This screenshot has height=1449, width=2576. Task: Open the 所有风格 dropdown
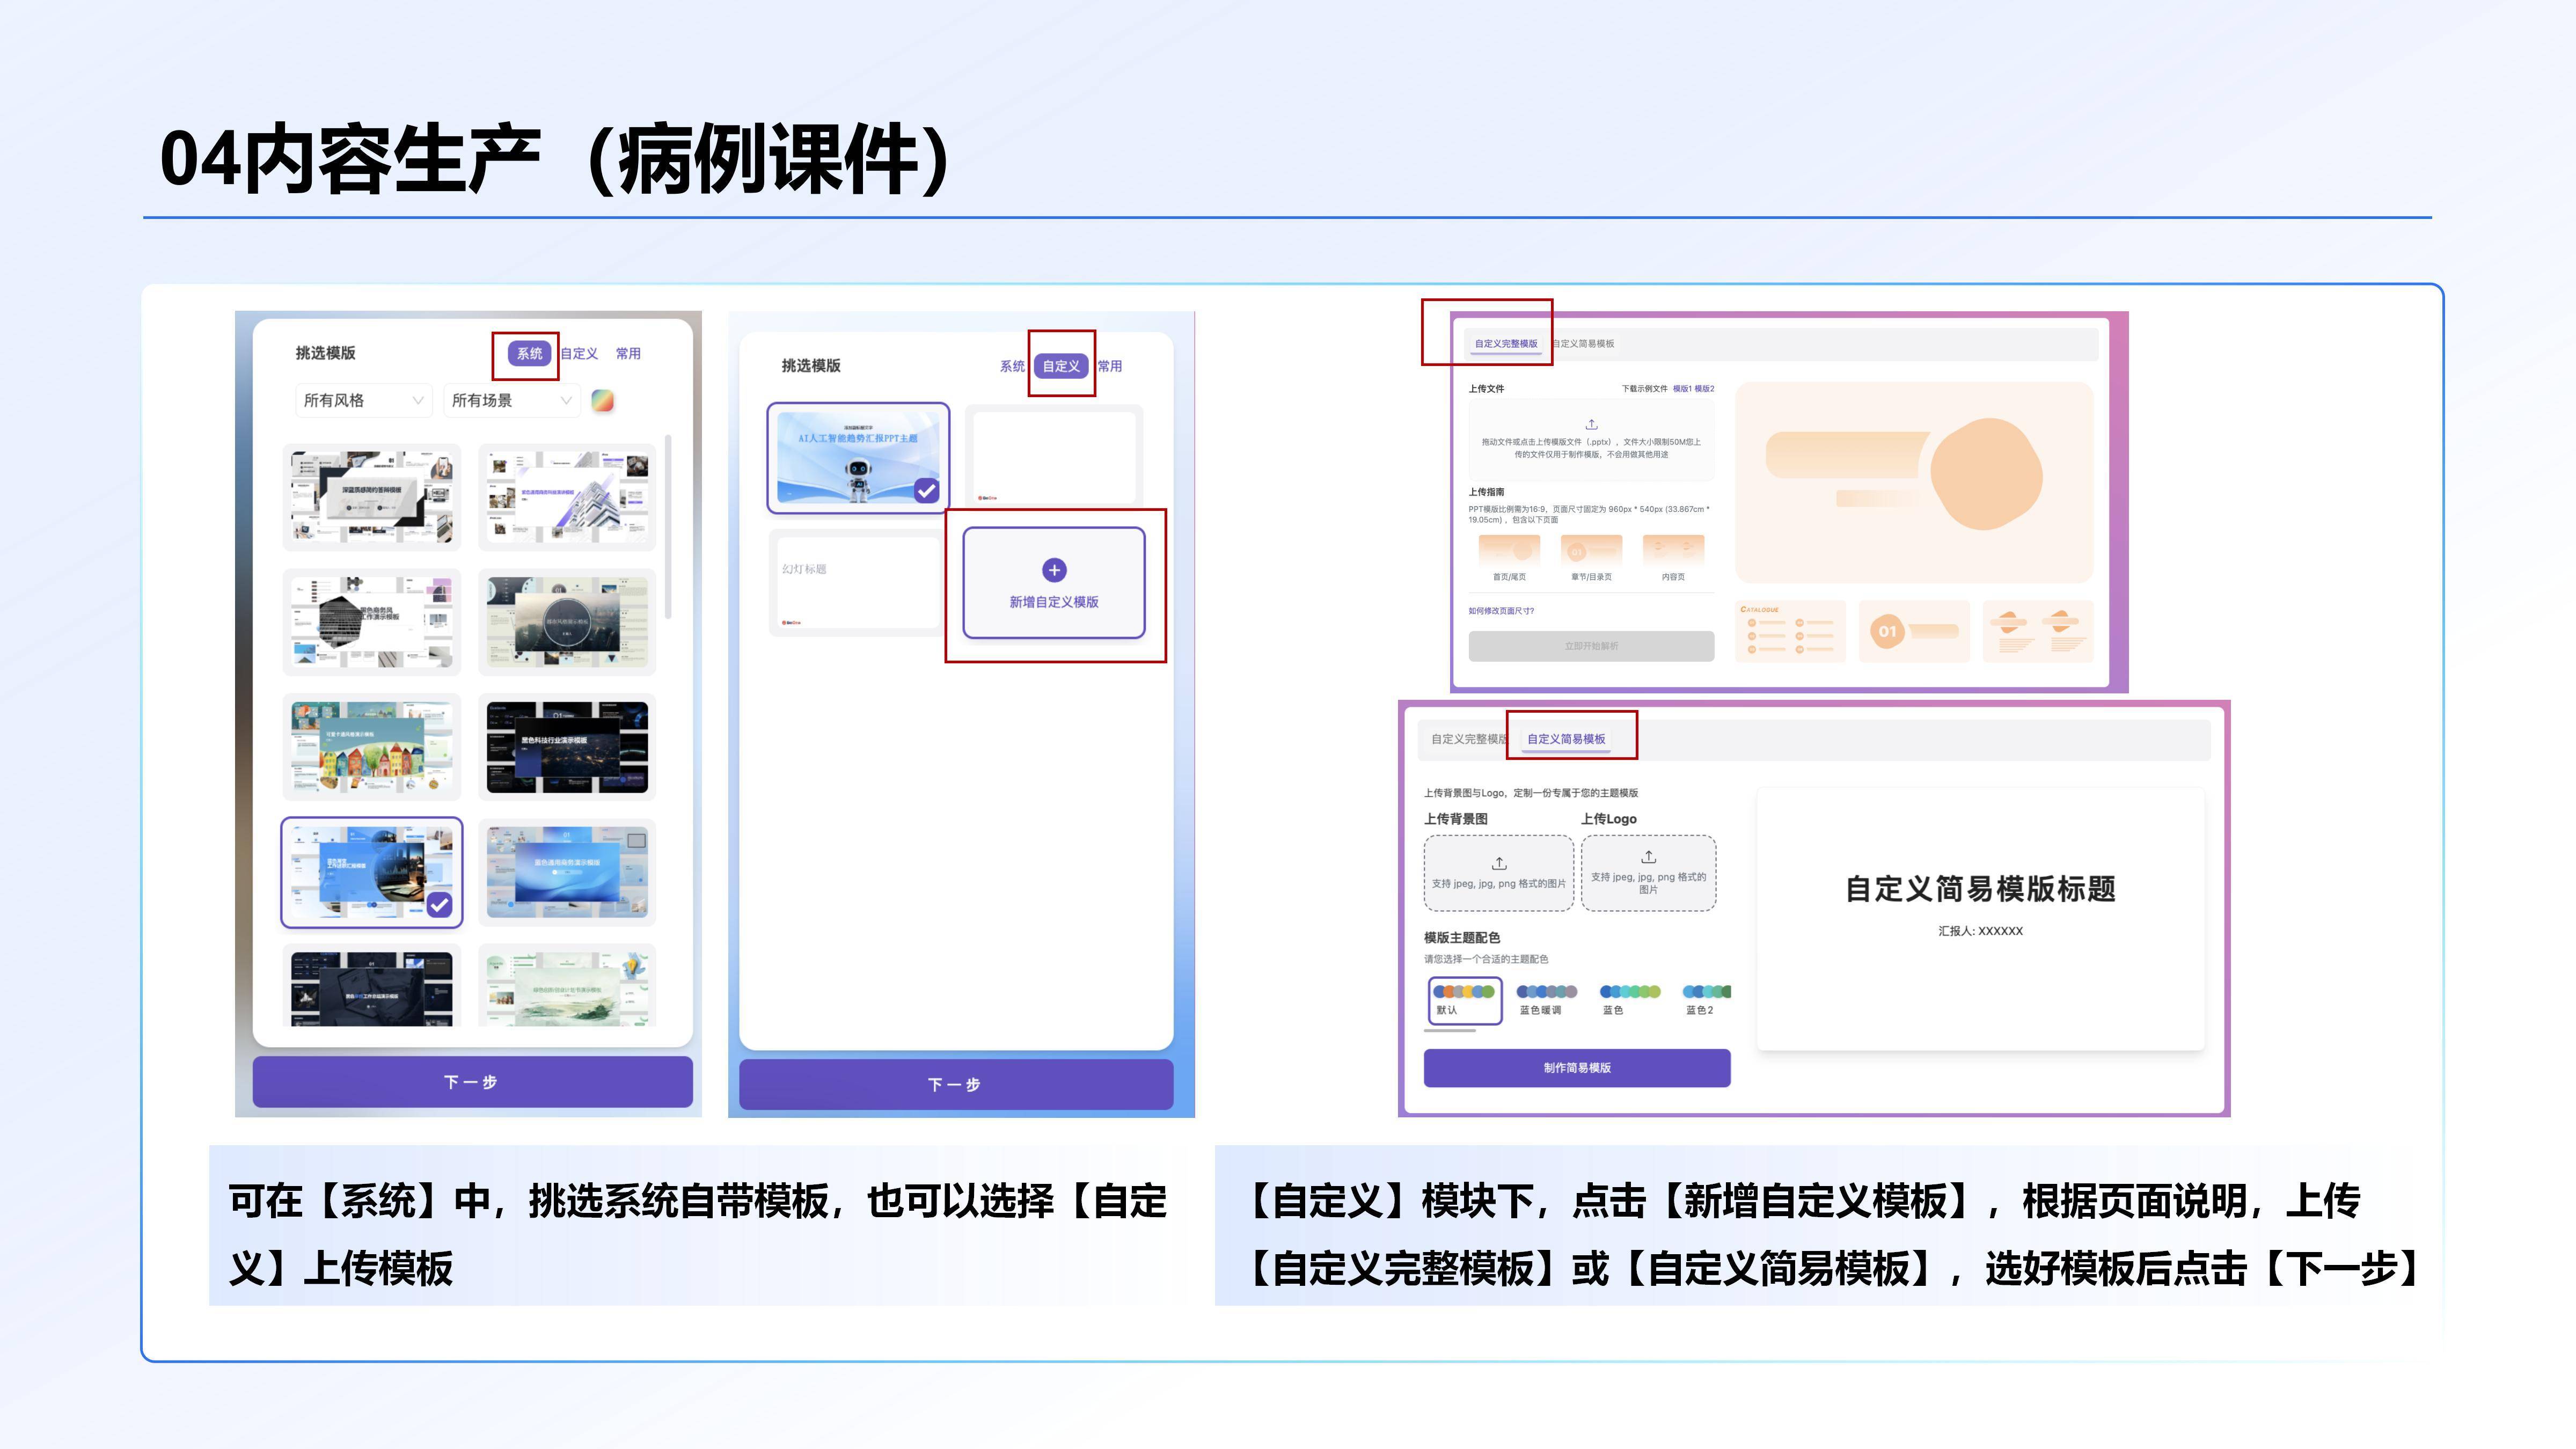[363, 400]
